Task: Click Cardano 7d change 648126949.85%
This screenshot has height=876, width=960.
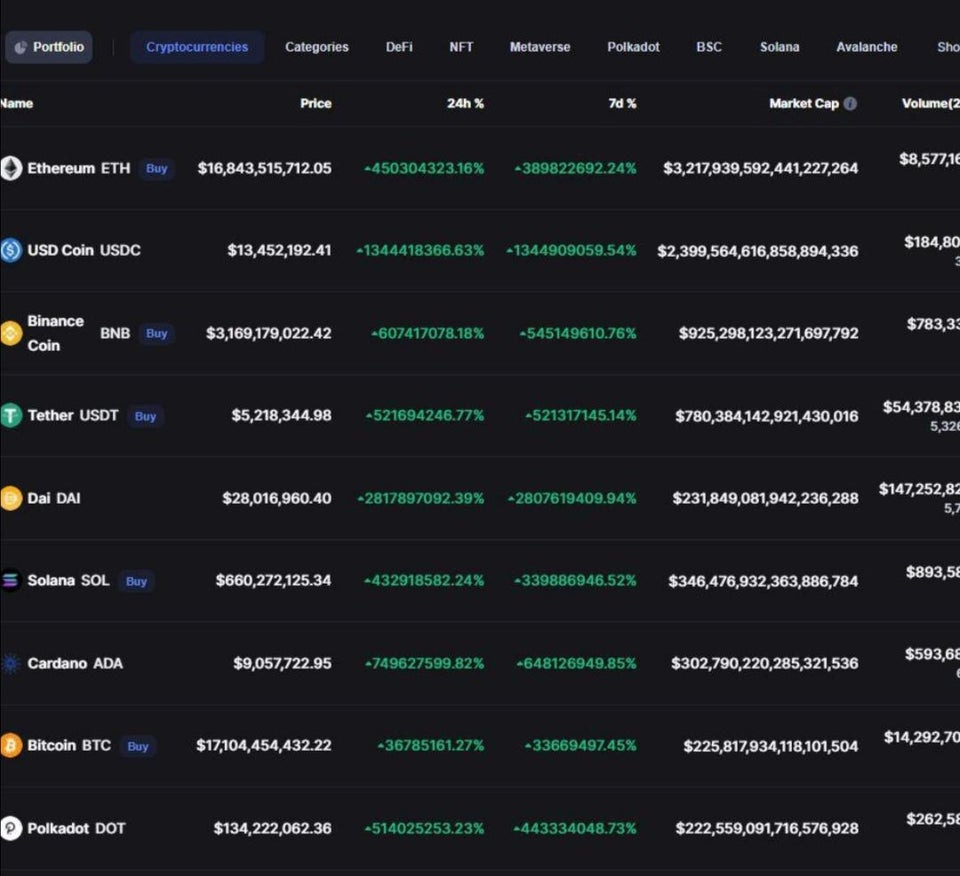Action: click(576, 663)
